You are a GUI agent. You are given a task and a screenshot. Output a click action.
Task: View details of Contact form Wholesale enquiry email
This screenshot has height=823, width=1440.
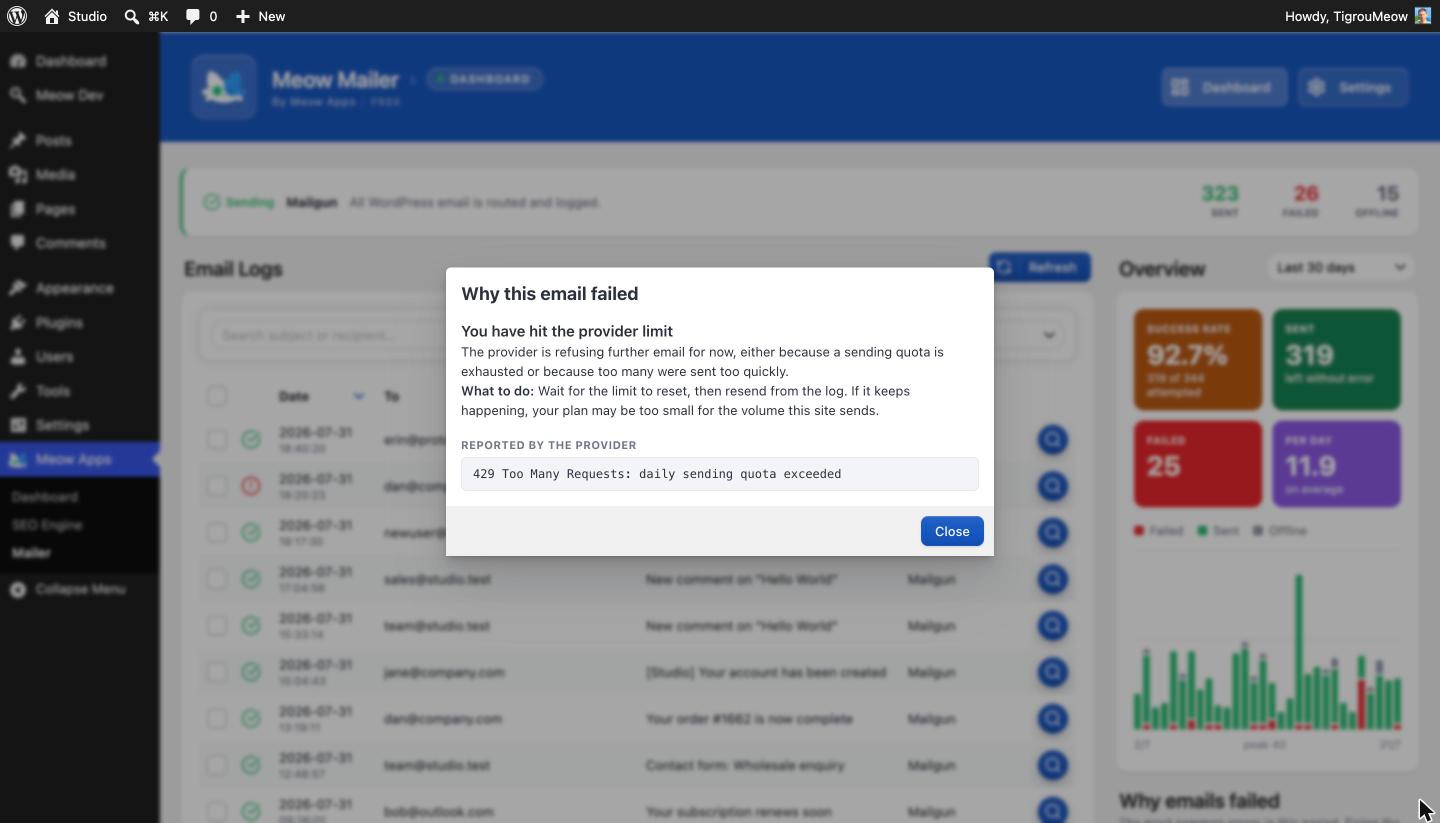[1052, 765]
